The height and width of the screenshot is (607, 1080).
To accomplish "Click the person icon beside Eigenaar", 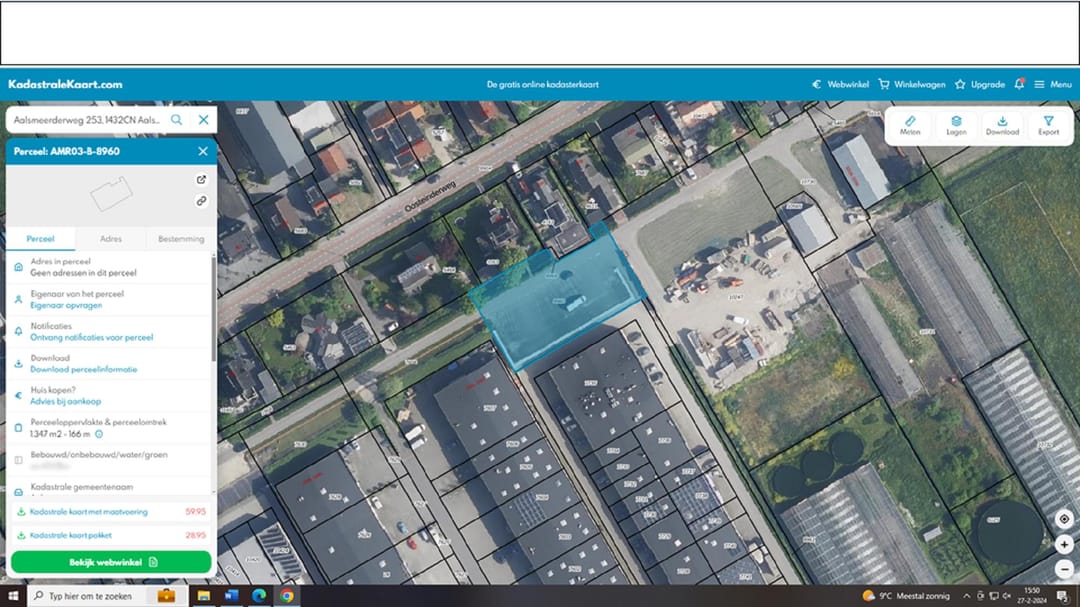I will (19, 299).
